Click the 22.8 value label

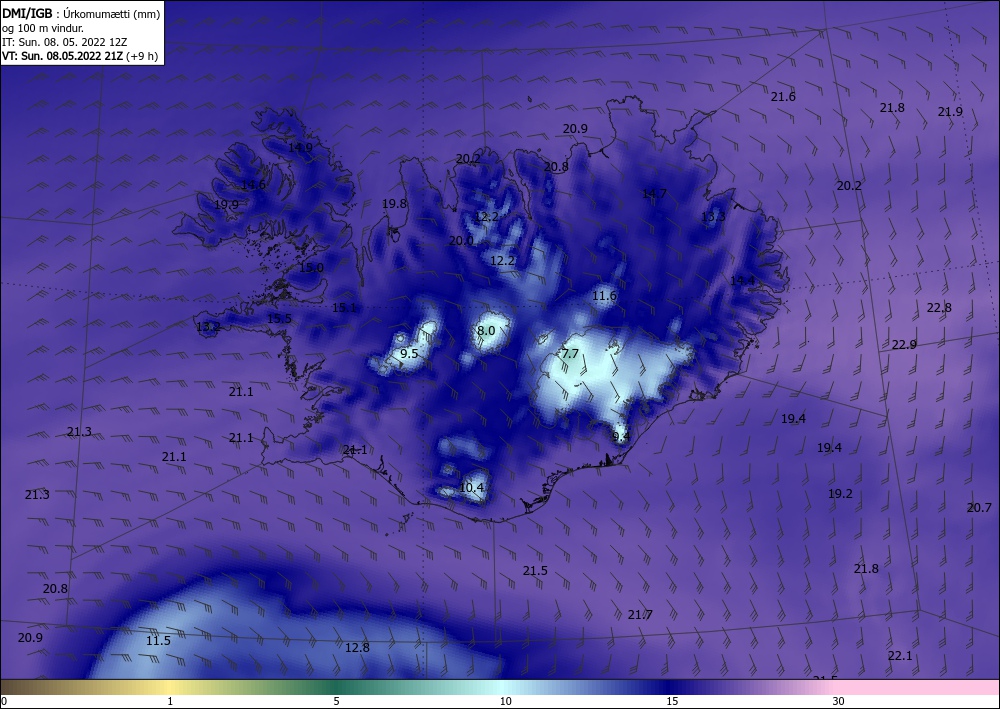click(939, 308)
